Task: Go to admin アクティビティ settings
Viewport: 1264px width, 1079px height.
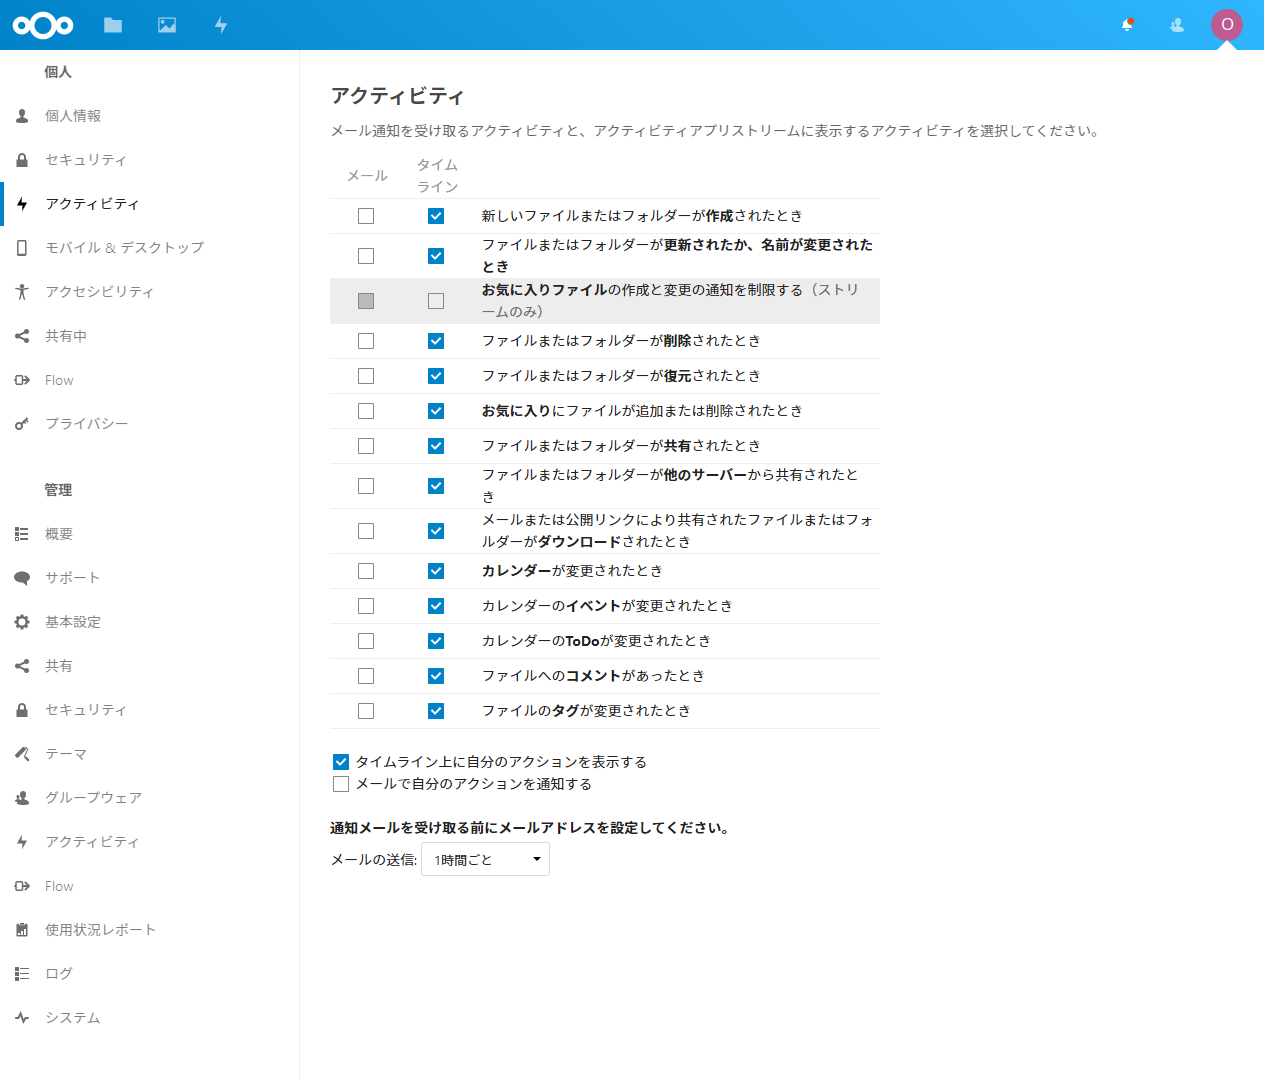Action: pos(150,842)
